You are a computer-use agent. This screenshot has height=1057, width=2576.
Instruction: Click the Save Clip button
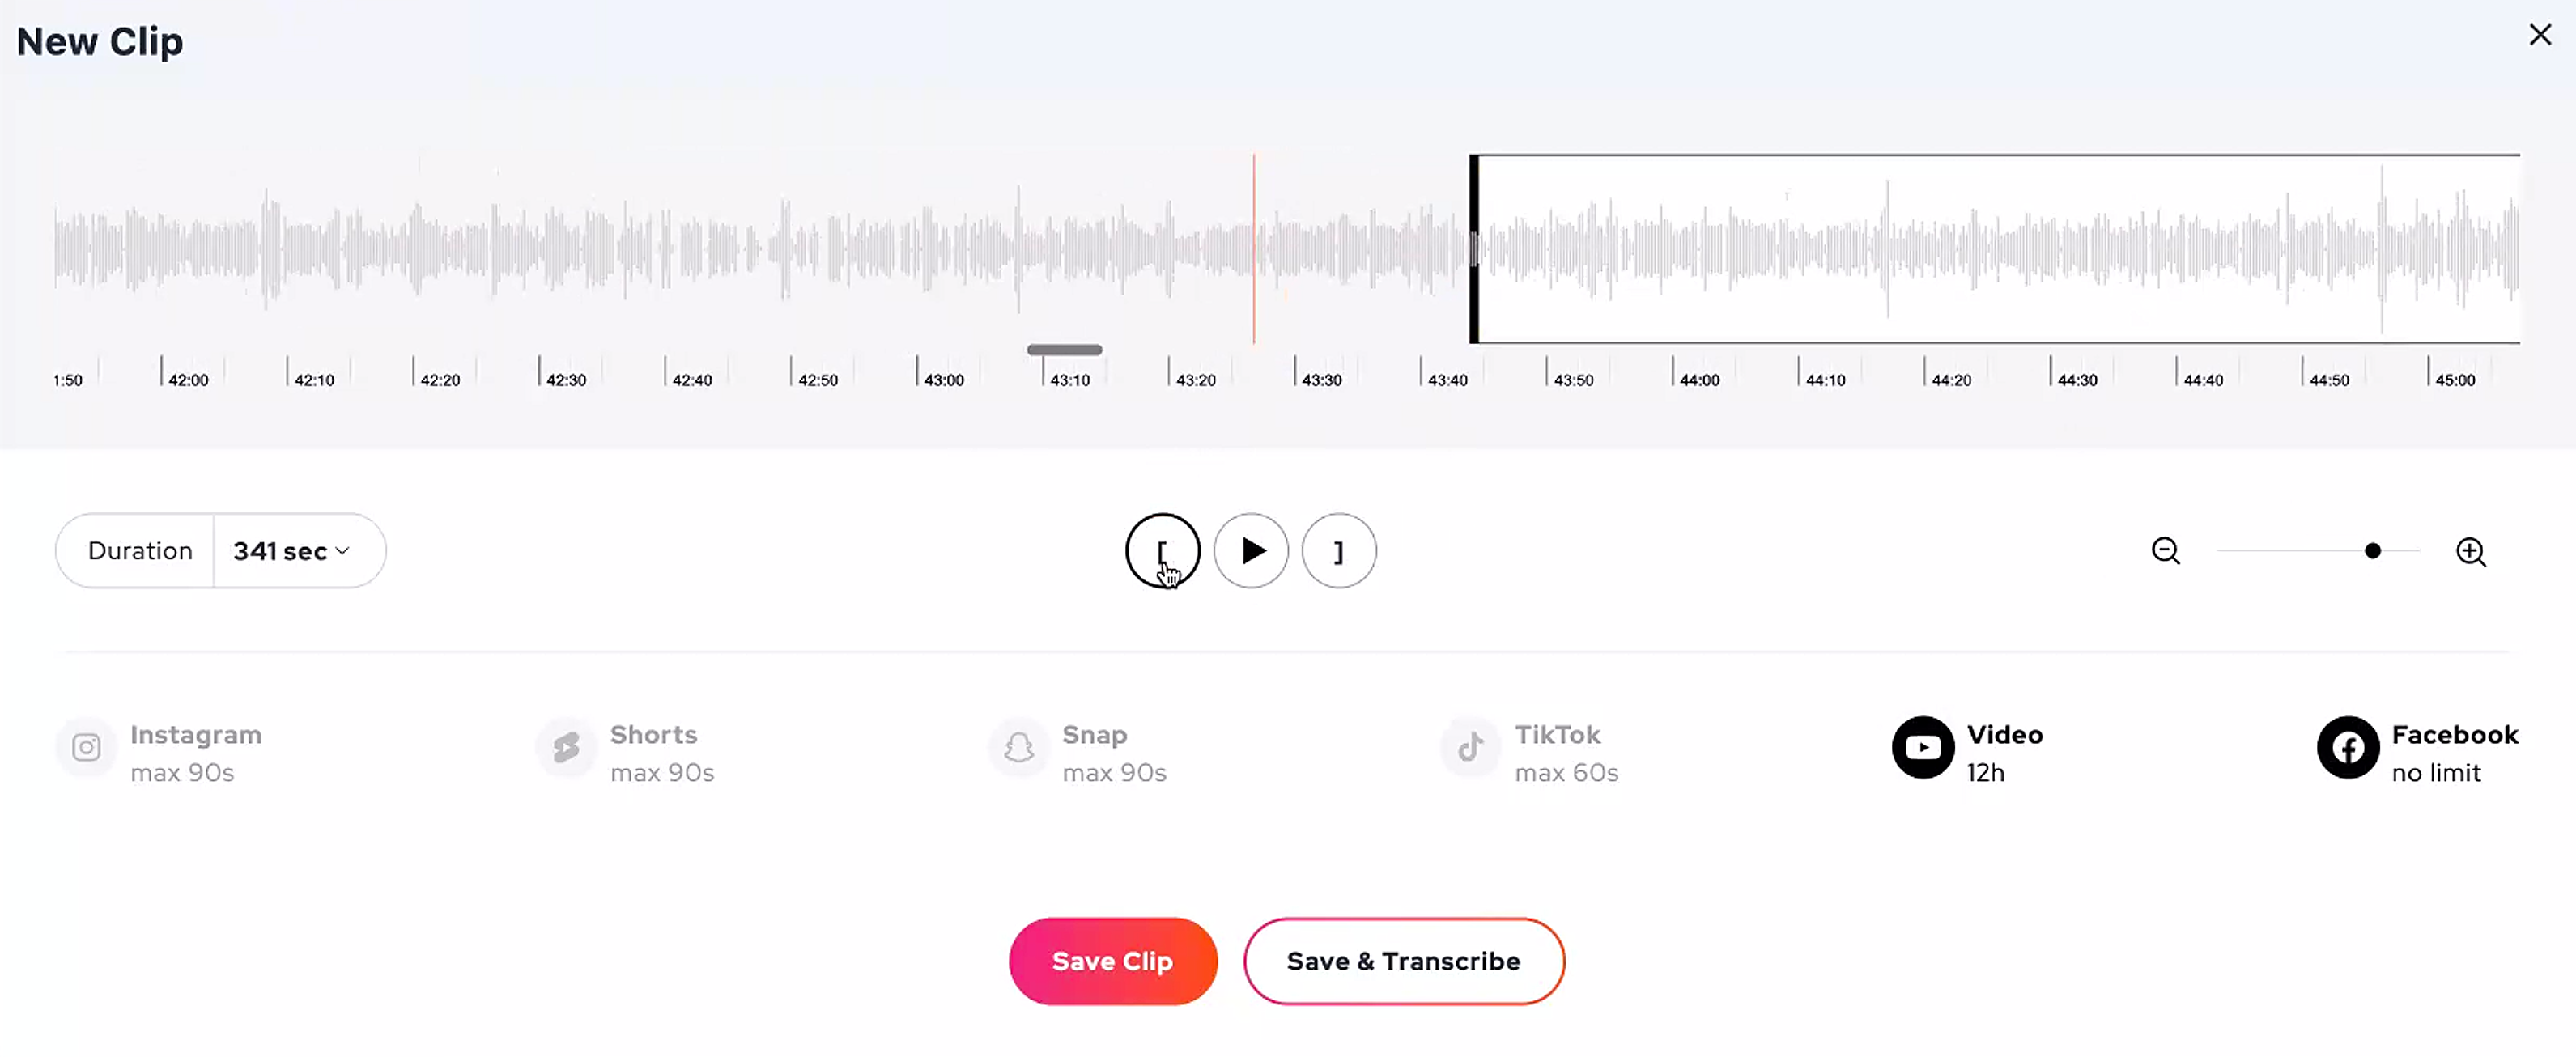(1113, 961)
